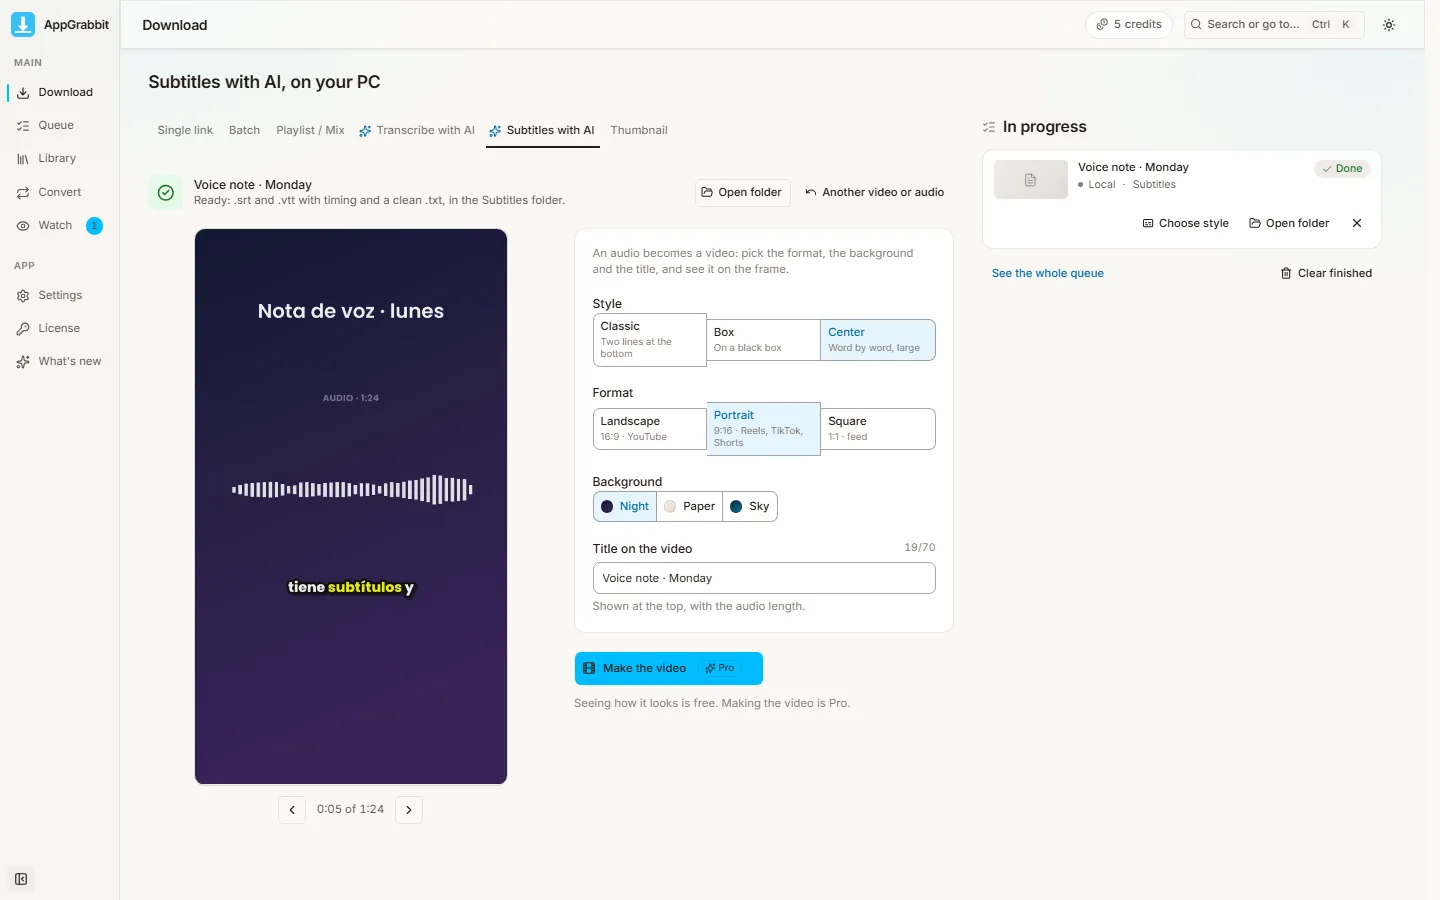
Task: Collapse the sidebar with the panel icon
Action: pos(21,879)
